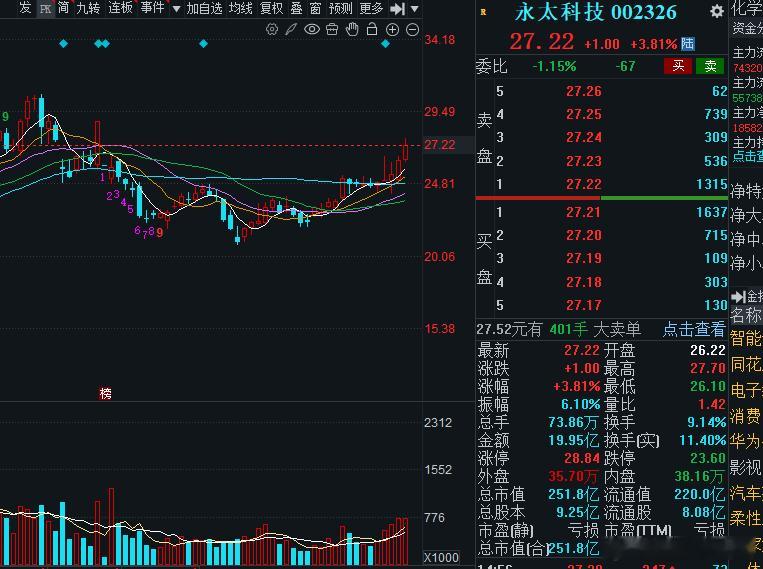763x569 pixels.
Task: Toggle the chart lock icon
Action: coord(372,29)
